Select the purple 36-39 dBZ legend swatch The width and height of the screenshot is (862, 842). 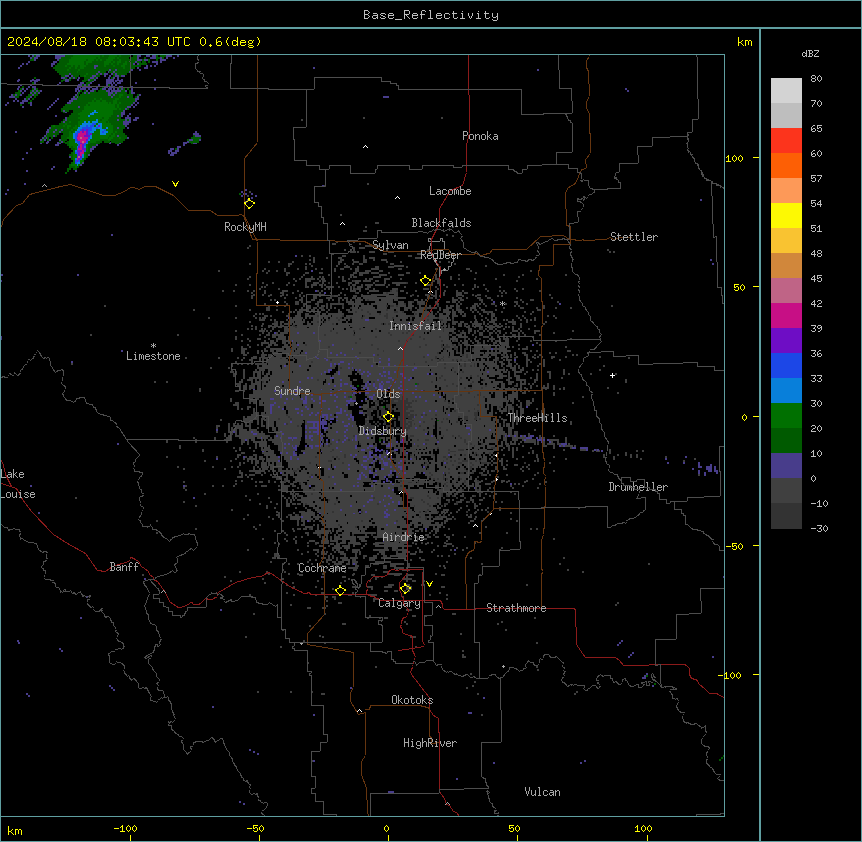click(x=786, y=340)
